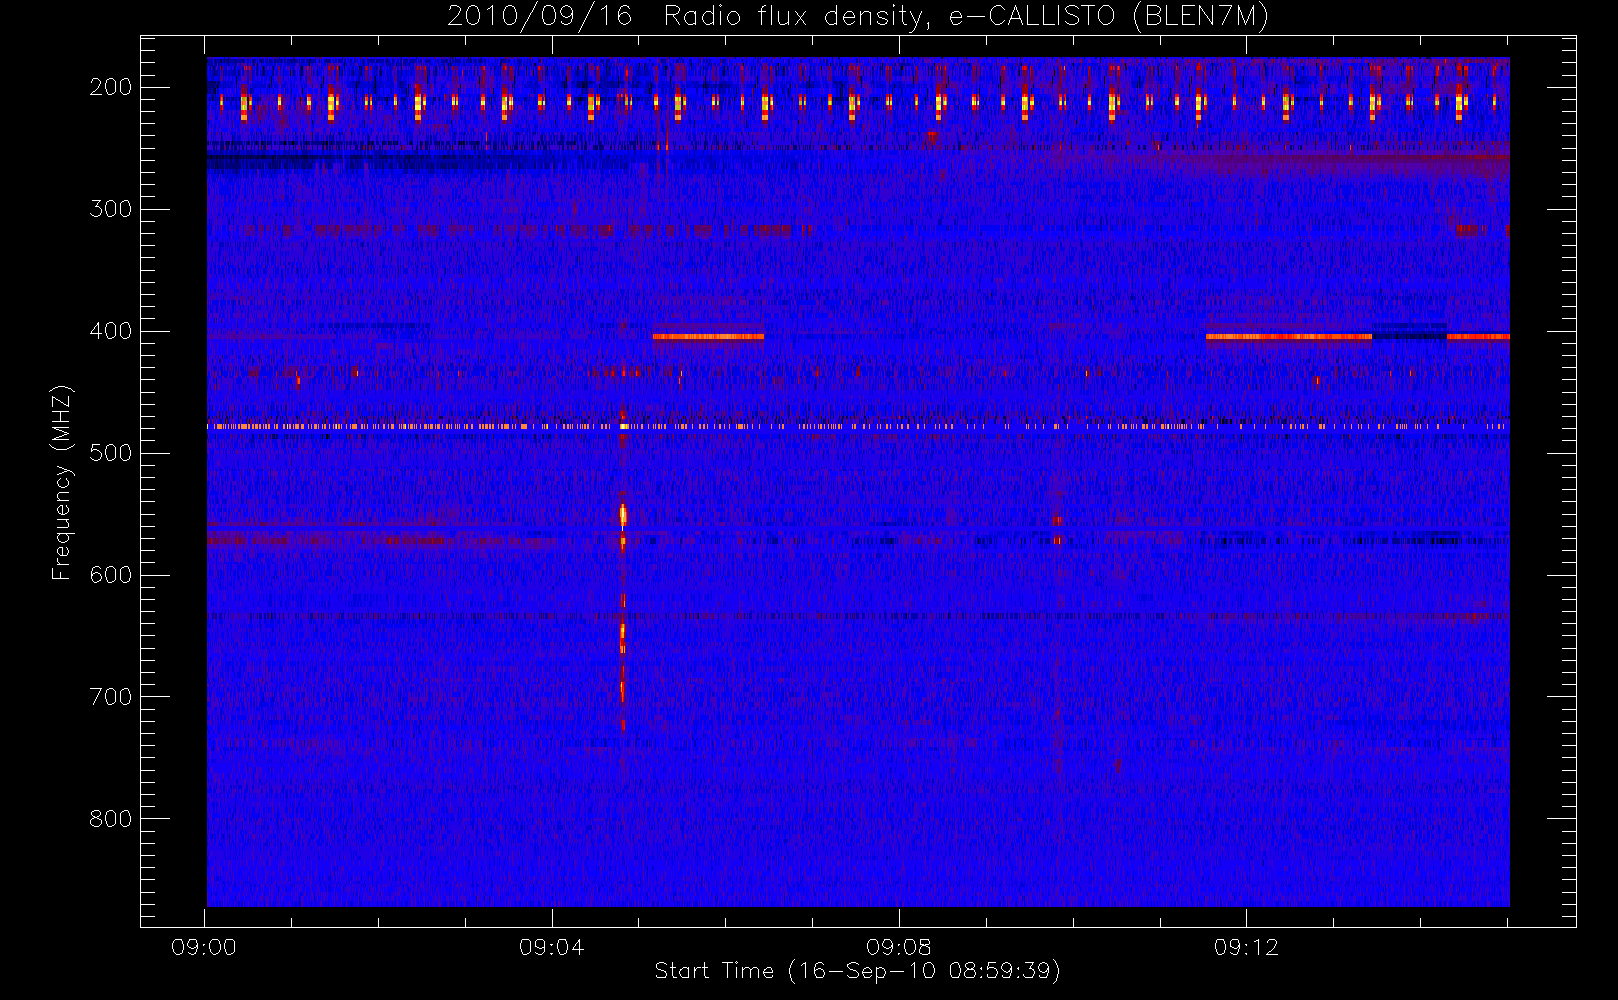Image resolution: width=1618 pixels, height=1000 pixels.
Task: Click the 'Frequency (MHz)' axis label
Action: tap(62, 482)
